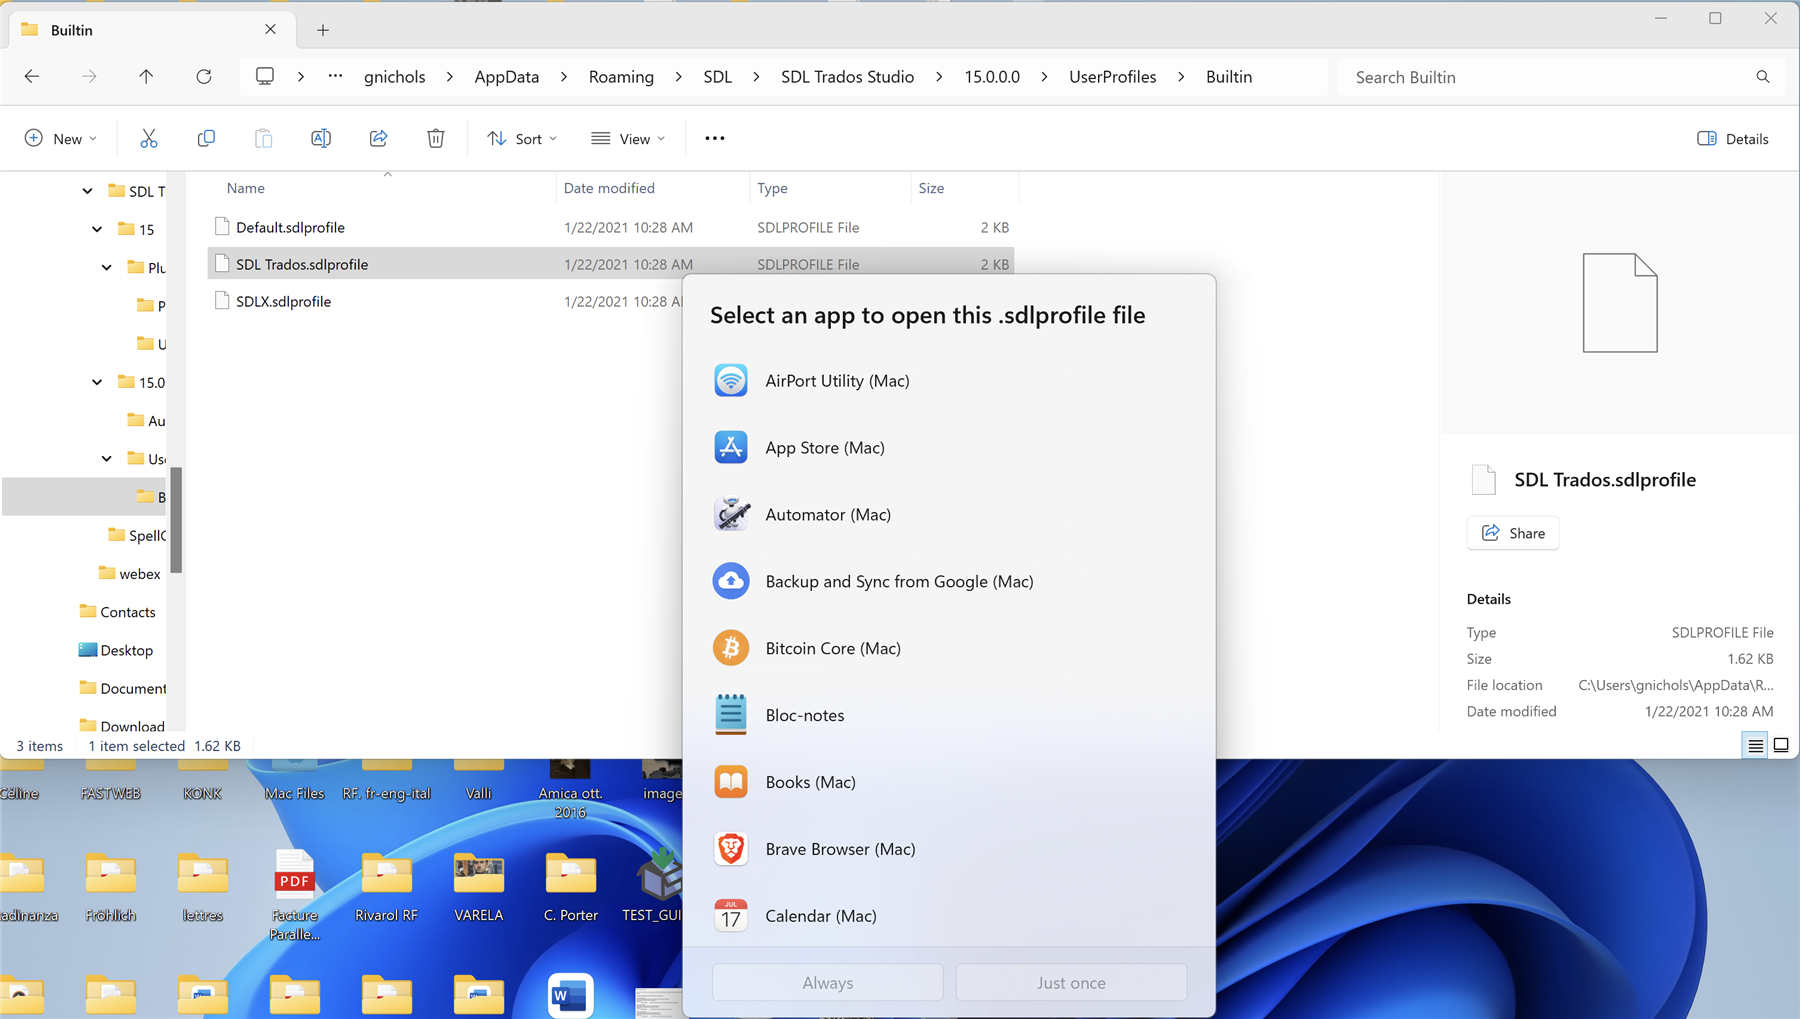Collapse the 15 tree folder
The height and width of the screenshot is (1019, 1800).
pyautogui.click(x=97, y=229)
